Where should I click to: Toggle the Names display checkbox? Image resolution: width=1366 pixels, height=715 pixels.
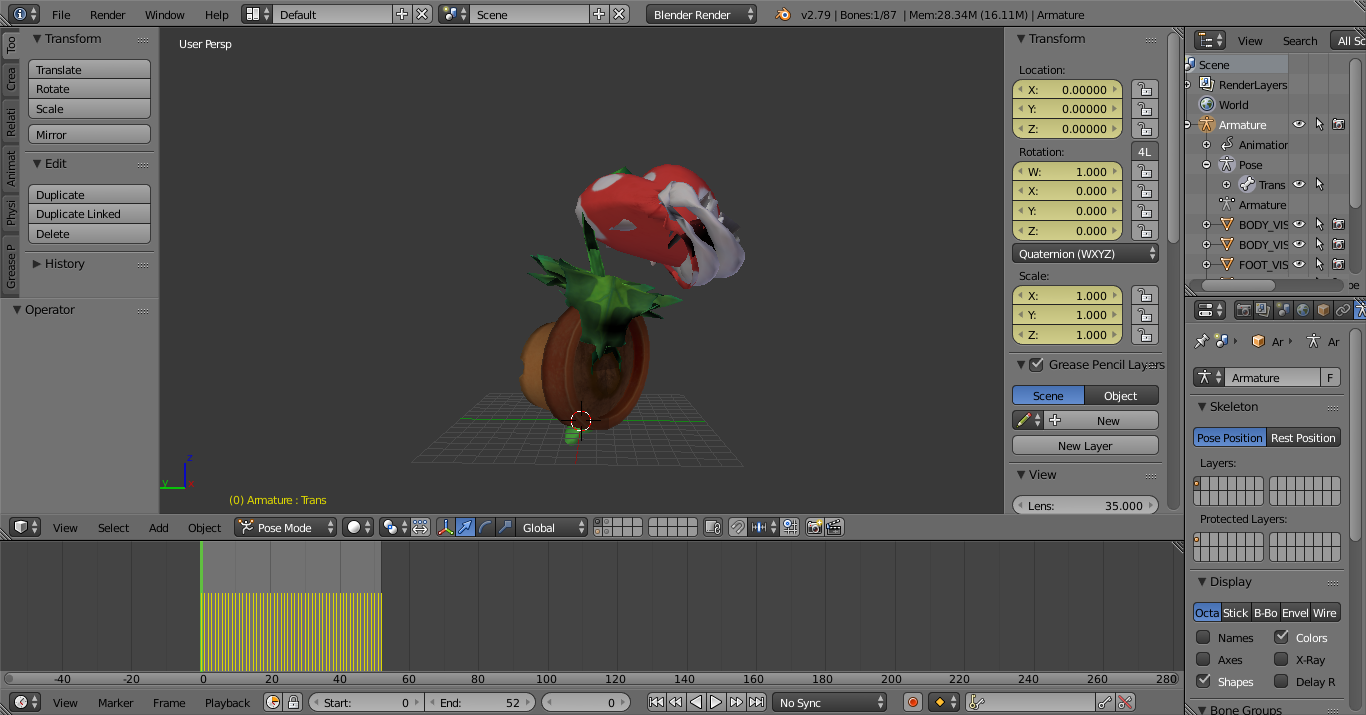pyautogui.click(x=1203, y=637)
